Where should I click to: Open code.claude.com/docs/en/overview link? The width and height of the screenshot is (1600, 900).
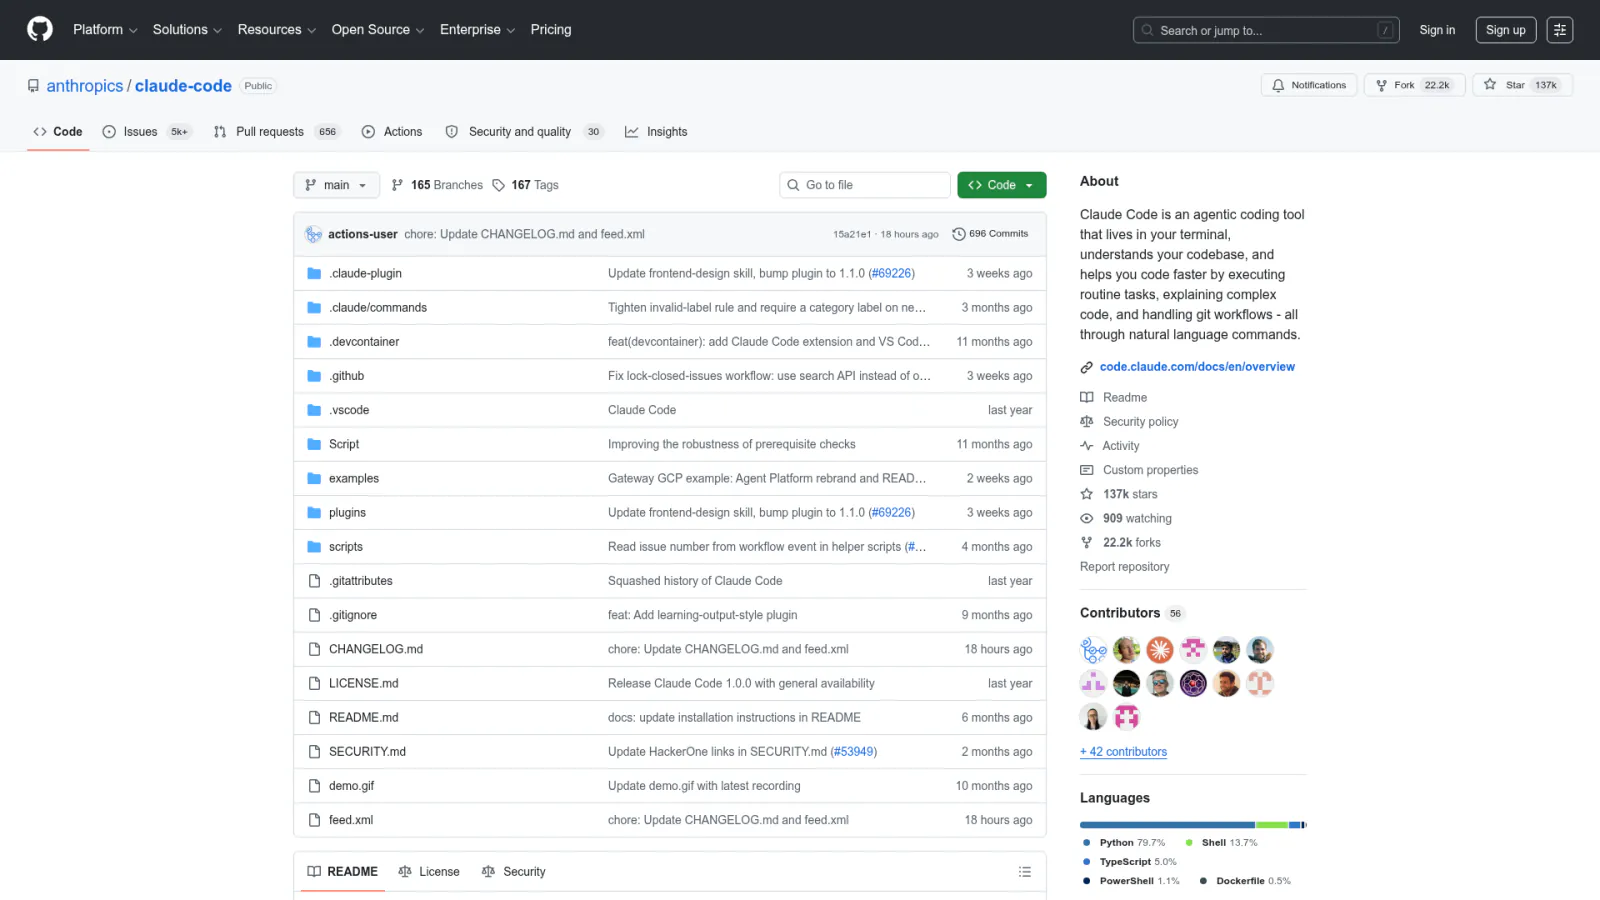pyautogui.click(x=1197, y=367)
